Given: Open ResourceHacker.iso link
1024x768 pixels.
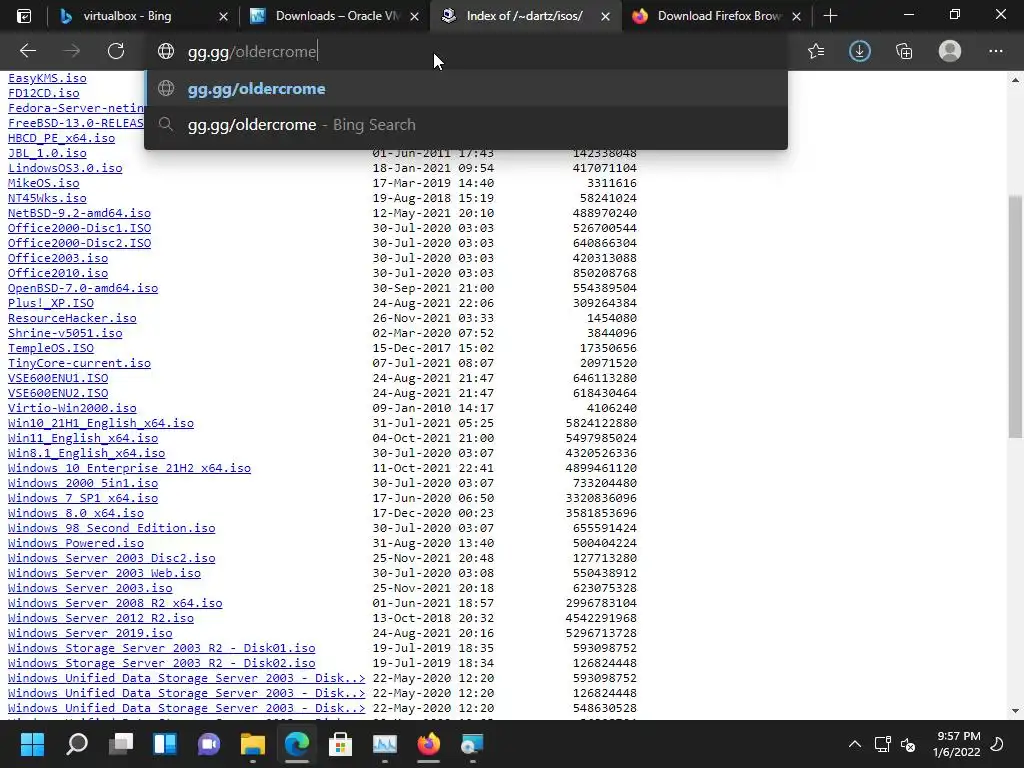Looking at the screenshot, I should (x=72, y=318).
